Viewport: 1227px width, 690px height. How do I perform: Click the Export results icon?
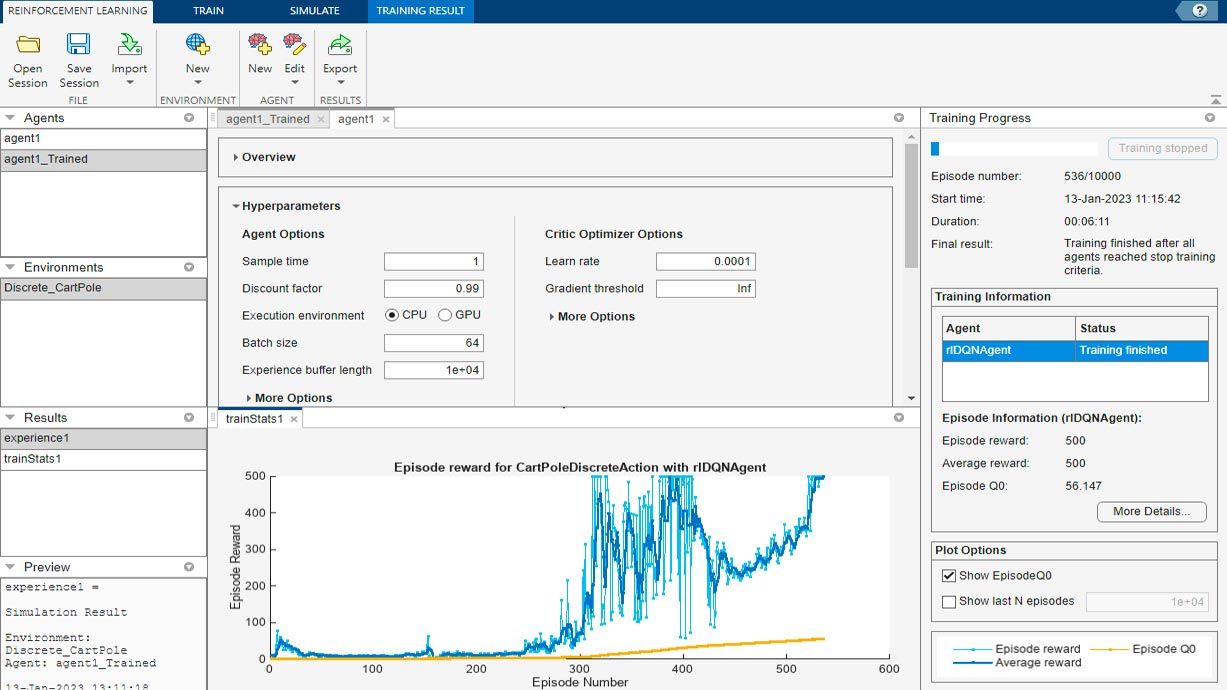coord(340,45)
